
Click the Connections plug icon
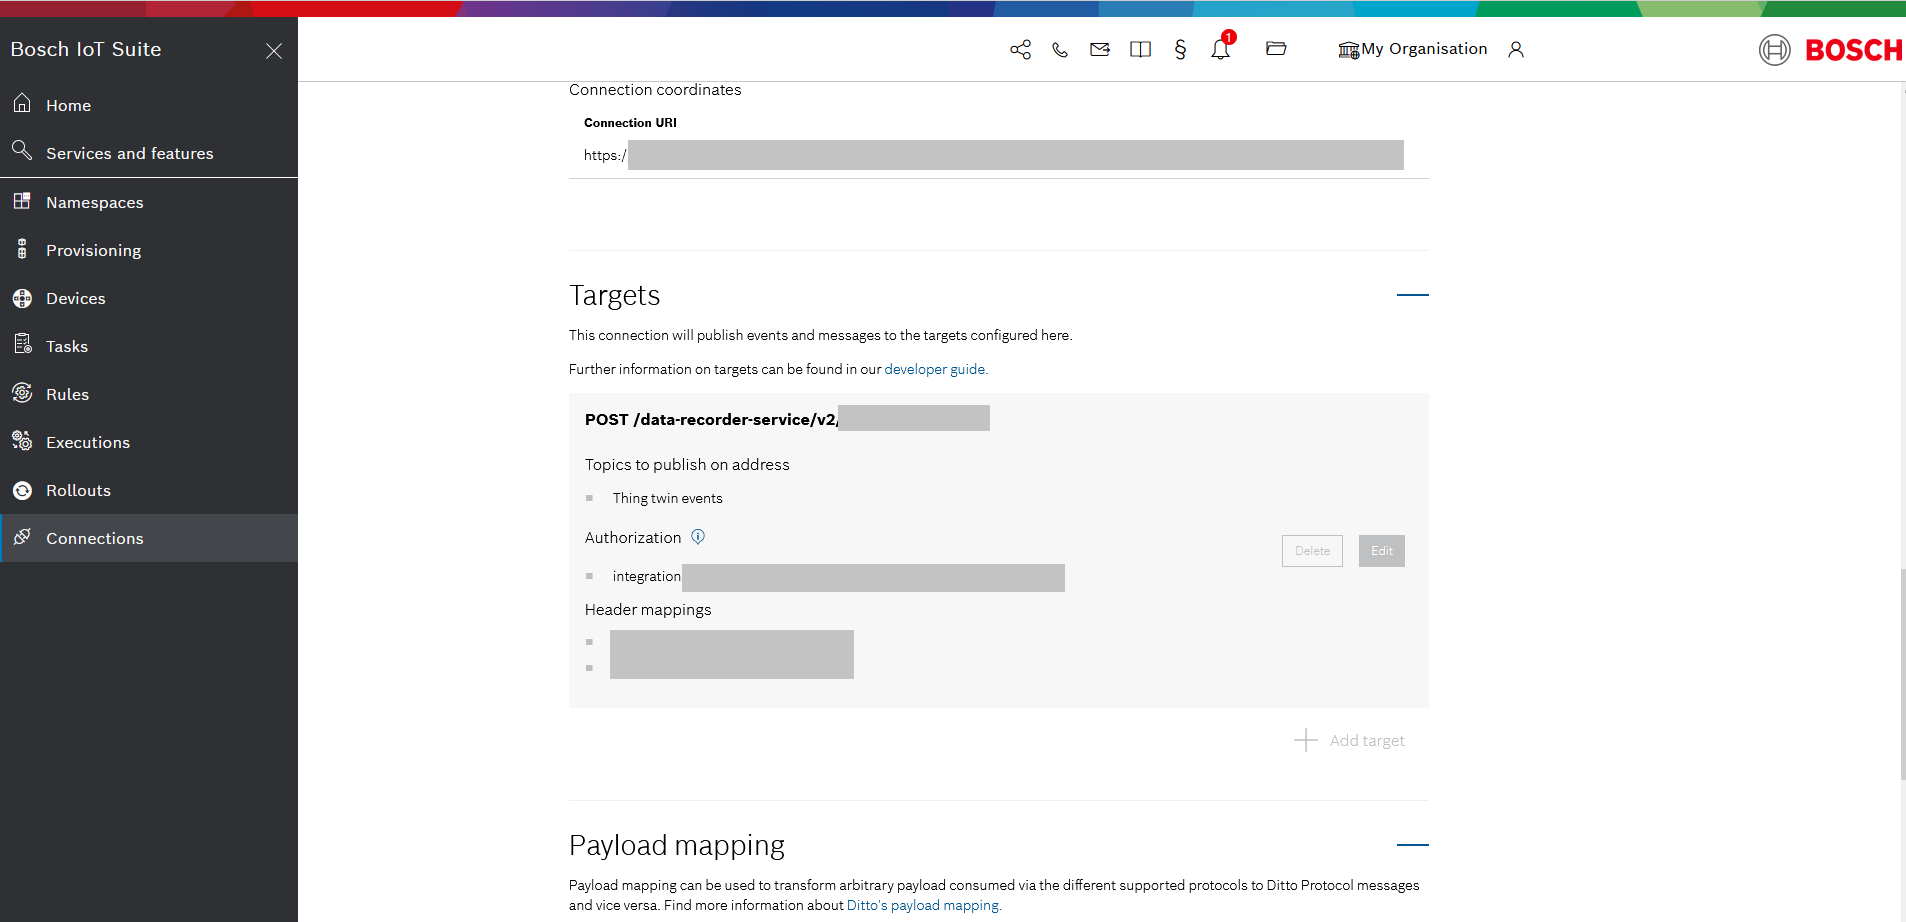pos(22,537)
